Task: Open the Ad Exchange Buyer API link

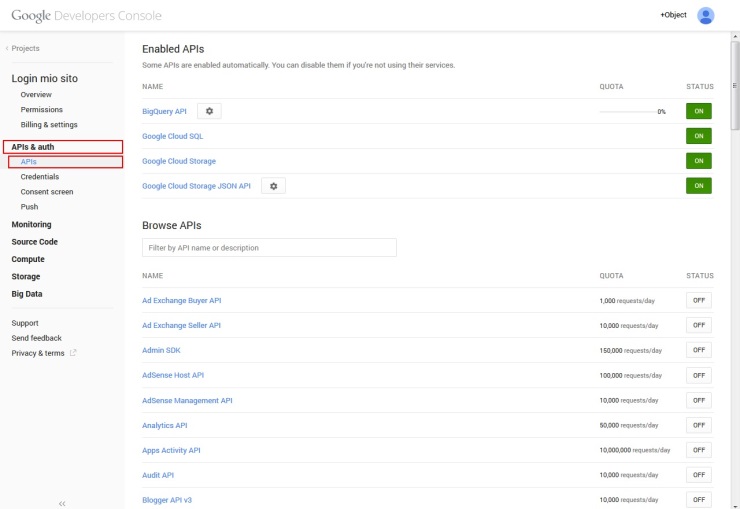Action: (x=182, y=300)
